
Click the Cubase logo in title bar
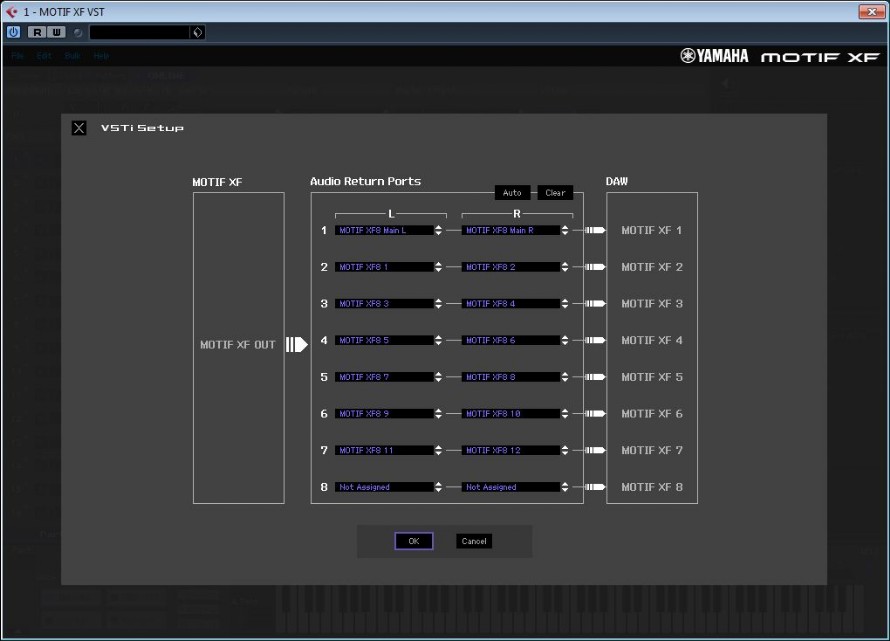tap(12, 11)
